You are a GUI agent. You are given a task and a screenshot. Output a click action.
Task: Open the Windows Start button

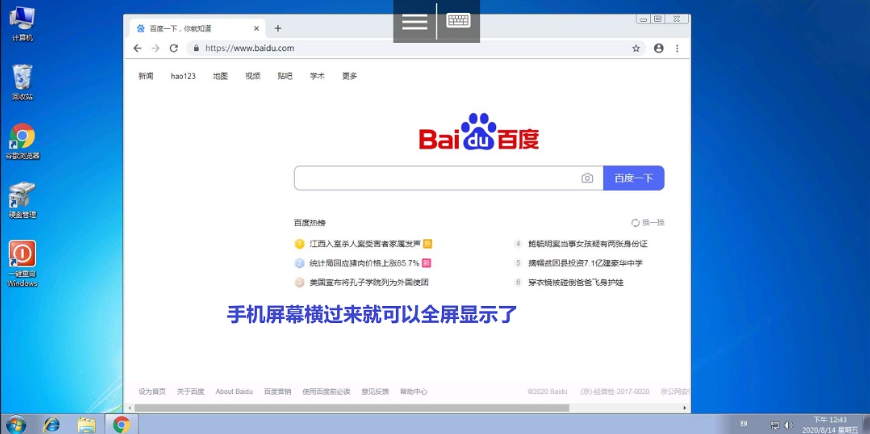pos(15,425)
